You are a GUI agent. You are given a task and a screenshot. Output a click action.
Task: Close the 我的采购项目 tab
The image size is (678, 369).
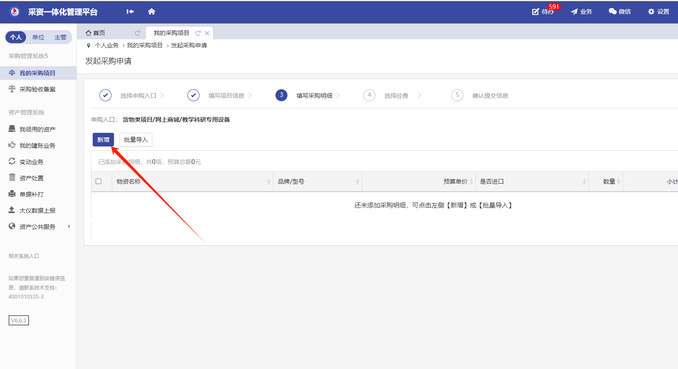[207, 33]
